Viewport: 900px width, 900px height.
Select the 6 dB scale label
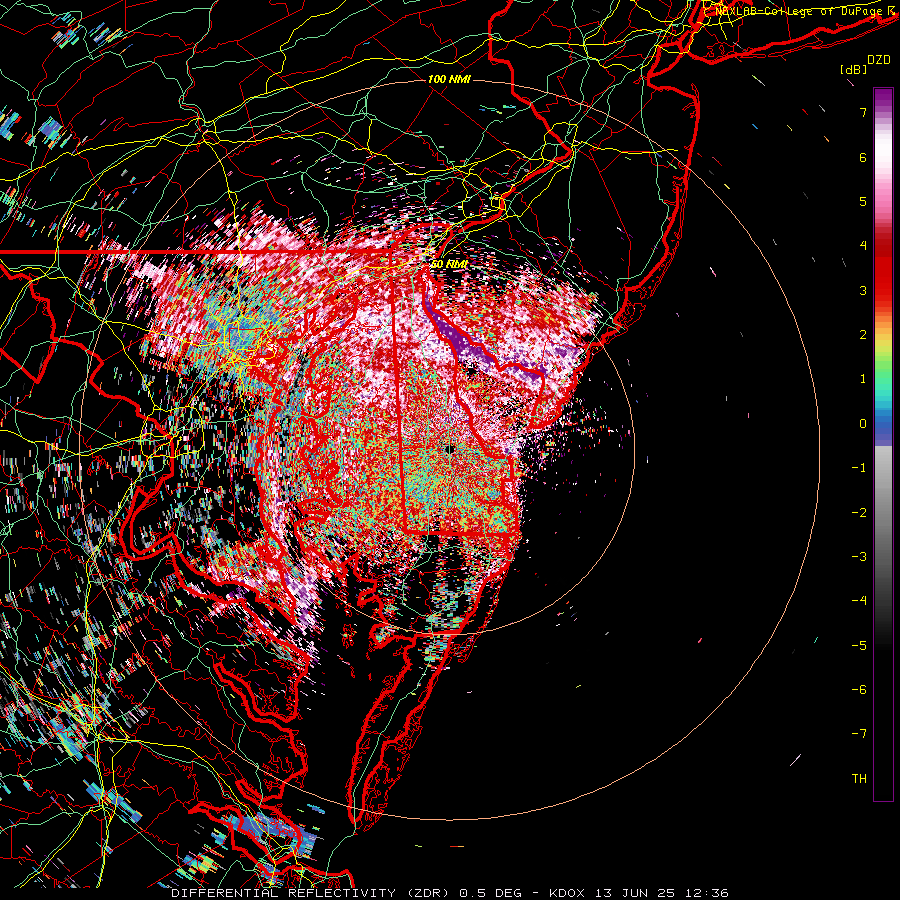click(x=863, y=157)
